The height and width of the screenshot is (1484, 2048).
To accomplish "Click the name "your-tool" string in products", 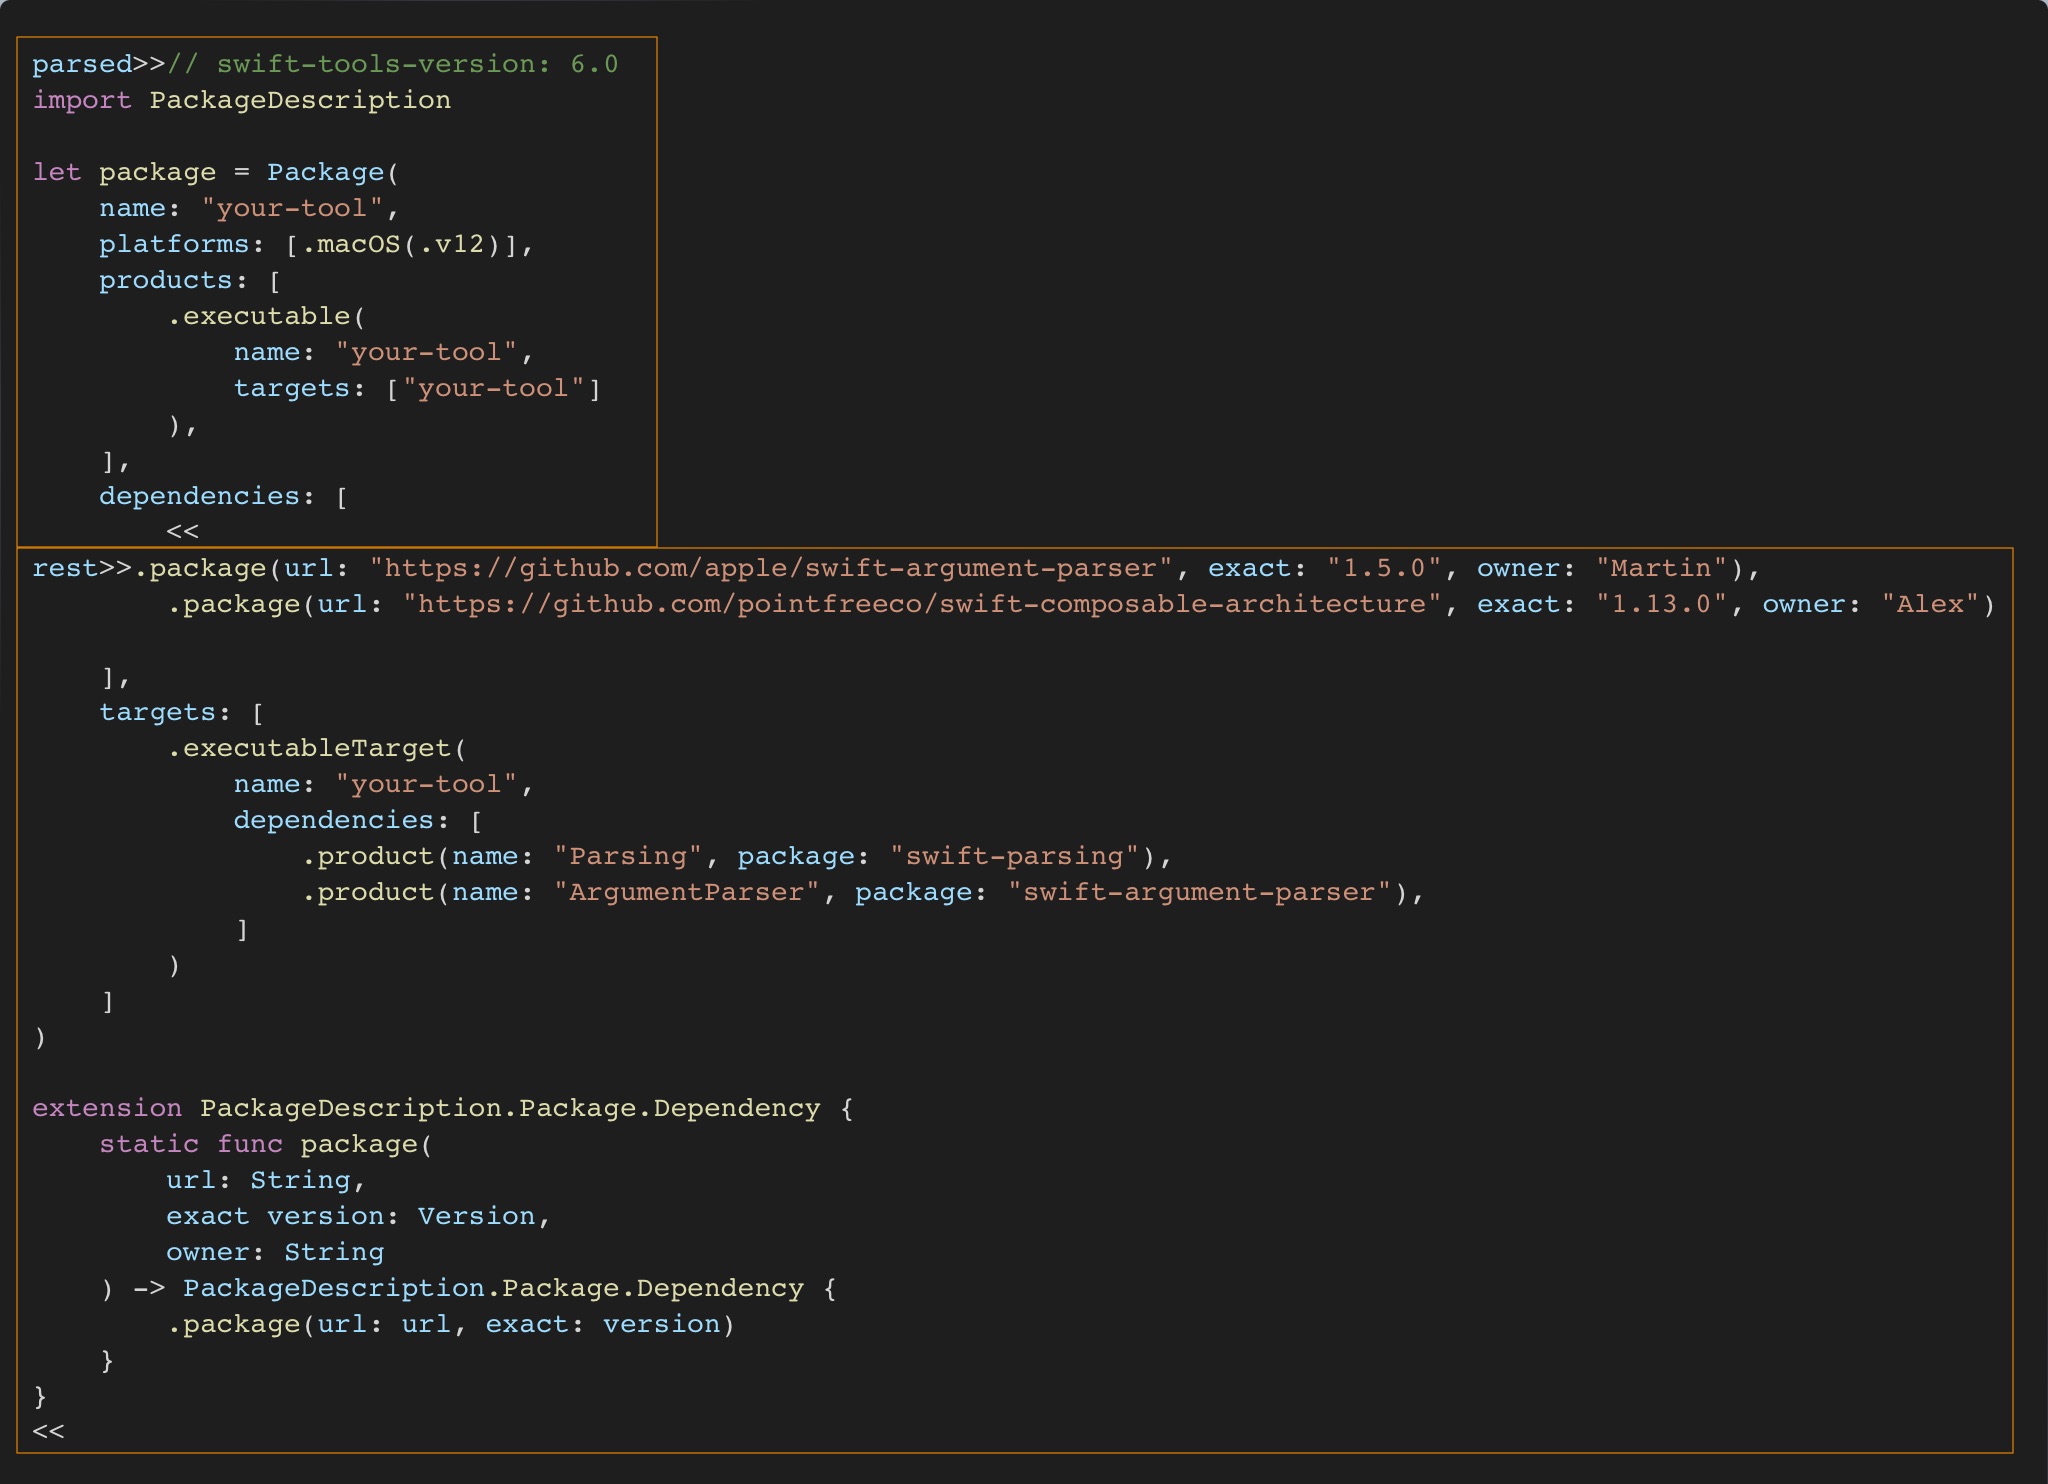I will (x=430, y=351).
